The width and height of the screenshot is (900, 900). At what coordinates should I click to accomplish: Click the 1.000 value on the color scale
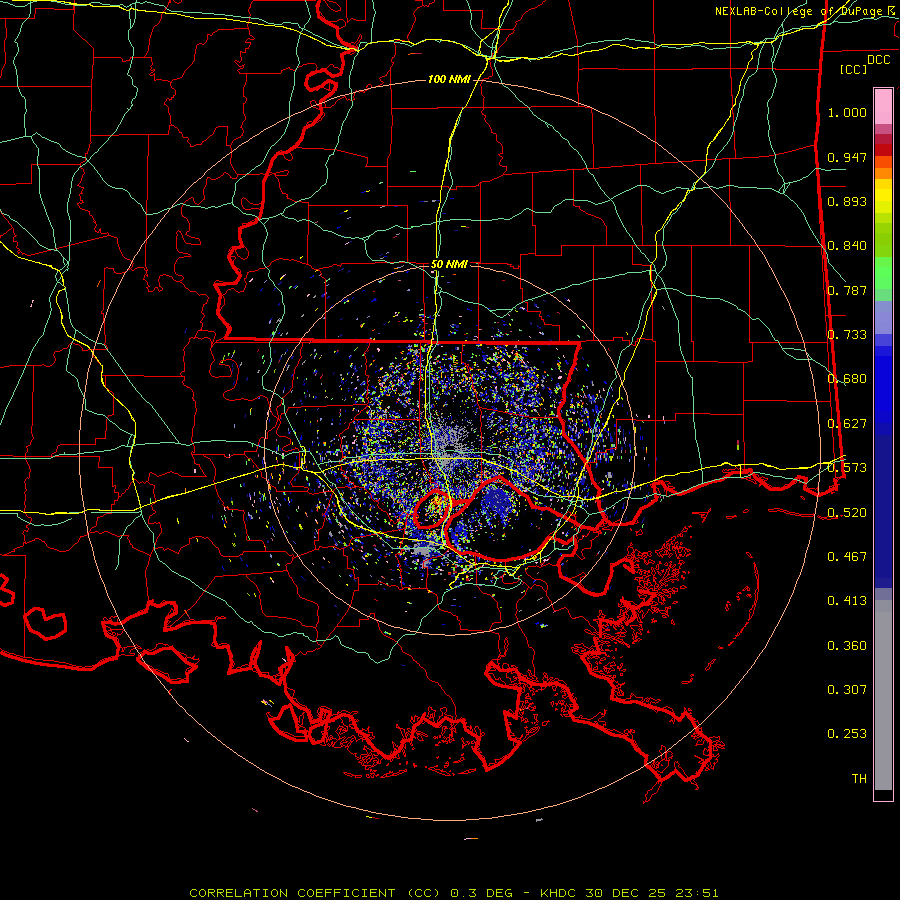(x=847, y=112)
